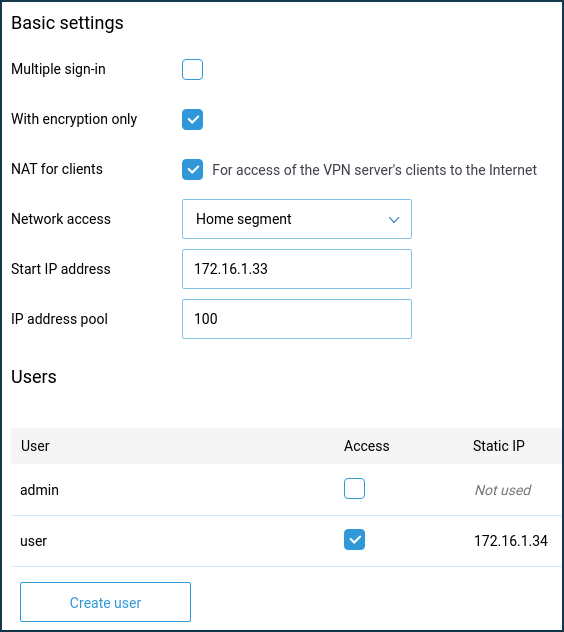Open the Network access Home segment dropdown
The width and height of the screenshot is (564, 632).
pyautogui.click(x=297, y=219)
